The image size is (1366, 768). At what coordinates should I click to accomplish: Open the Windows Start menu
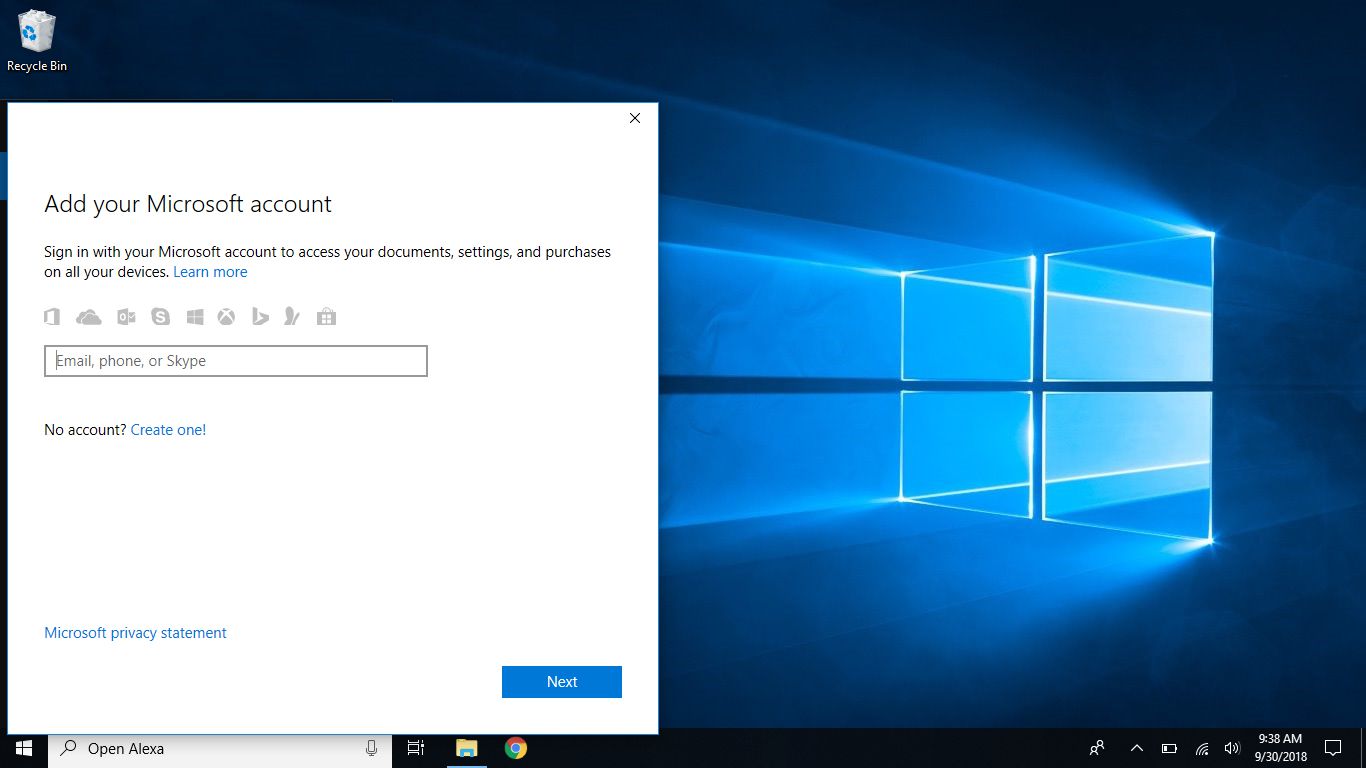point(24,748)
